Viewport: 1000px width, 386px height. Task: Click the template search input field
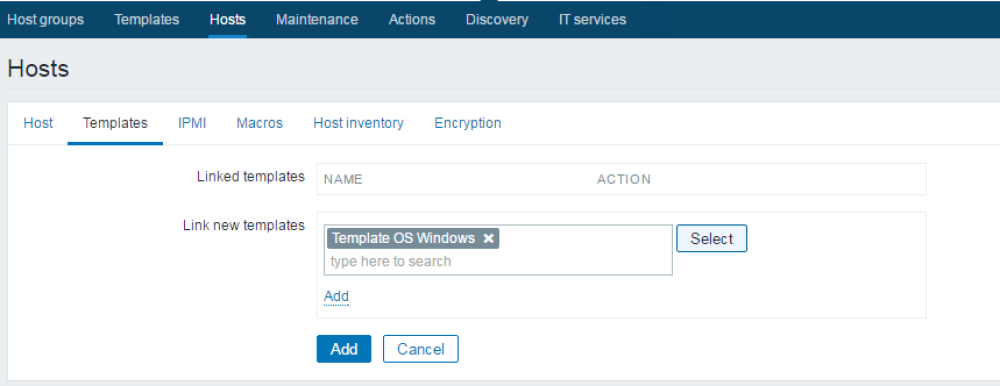(x=498, y=262)
